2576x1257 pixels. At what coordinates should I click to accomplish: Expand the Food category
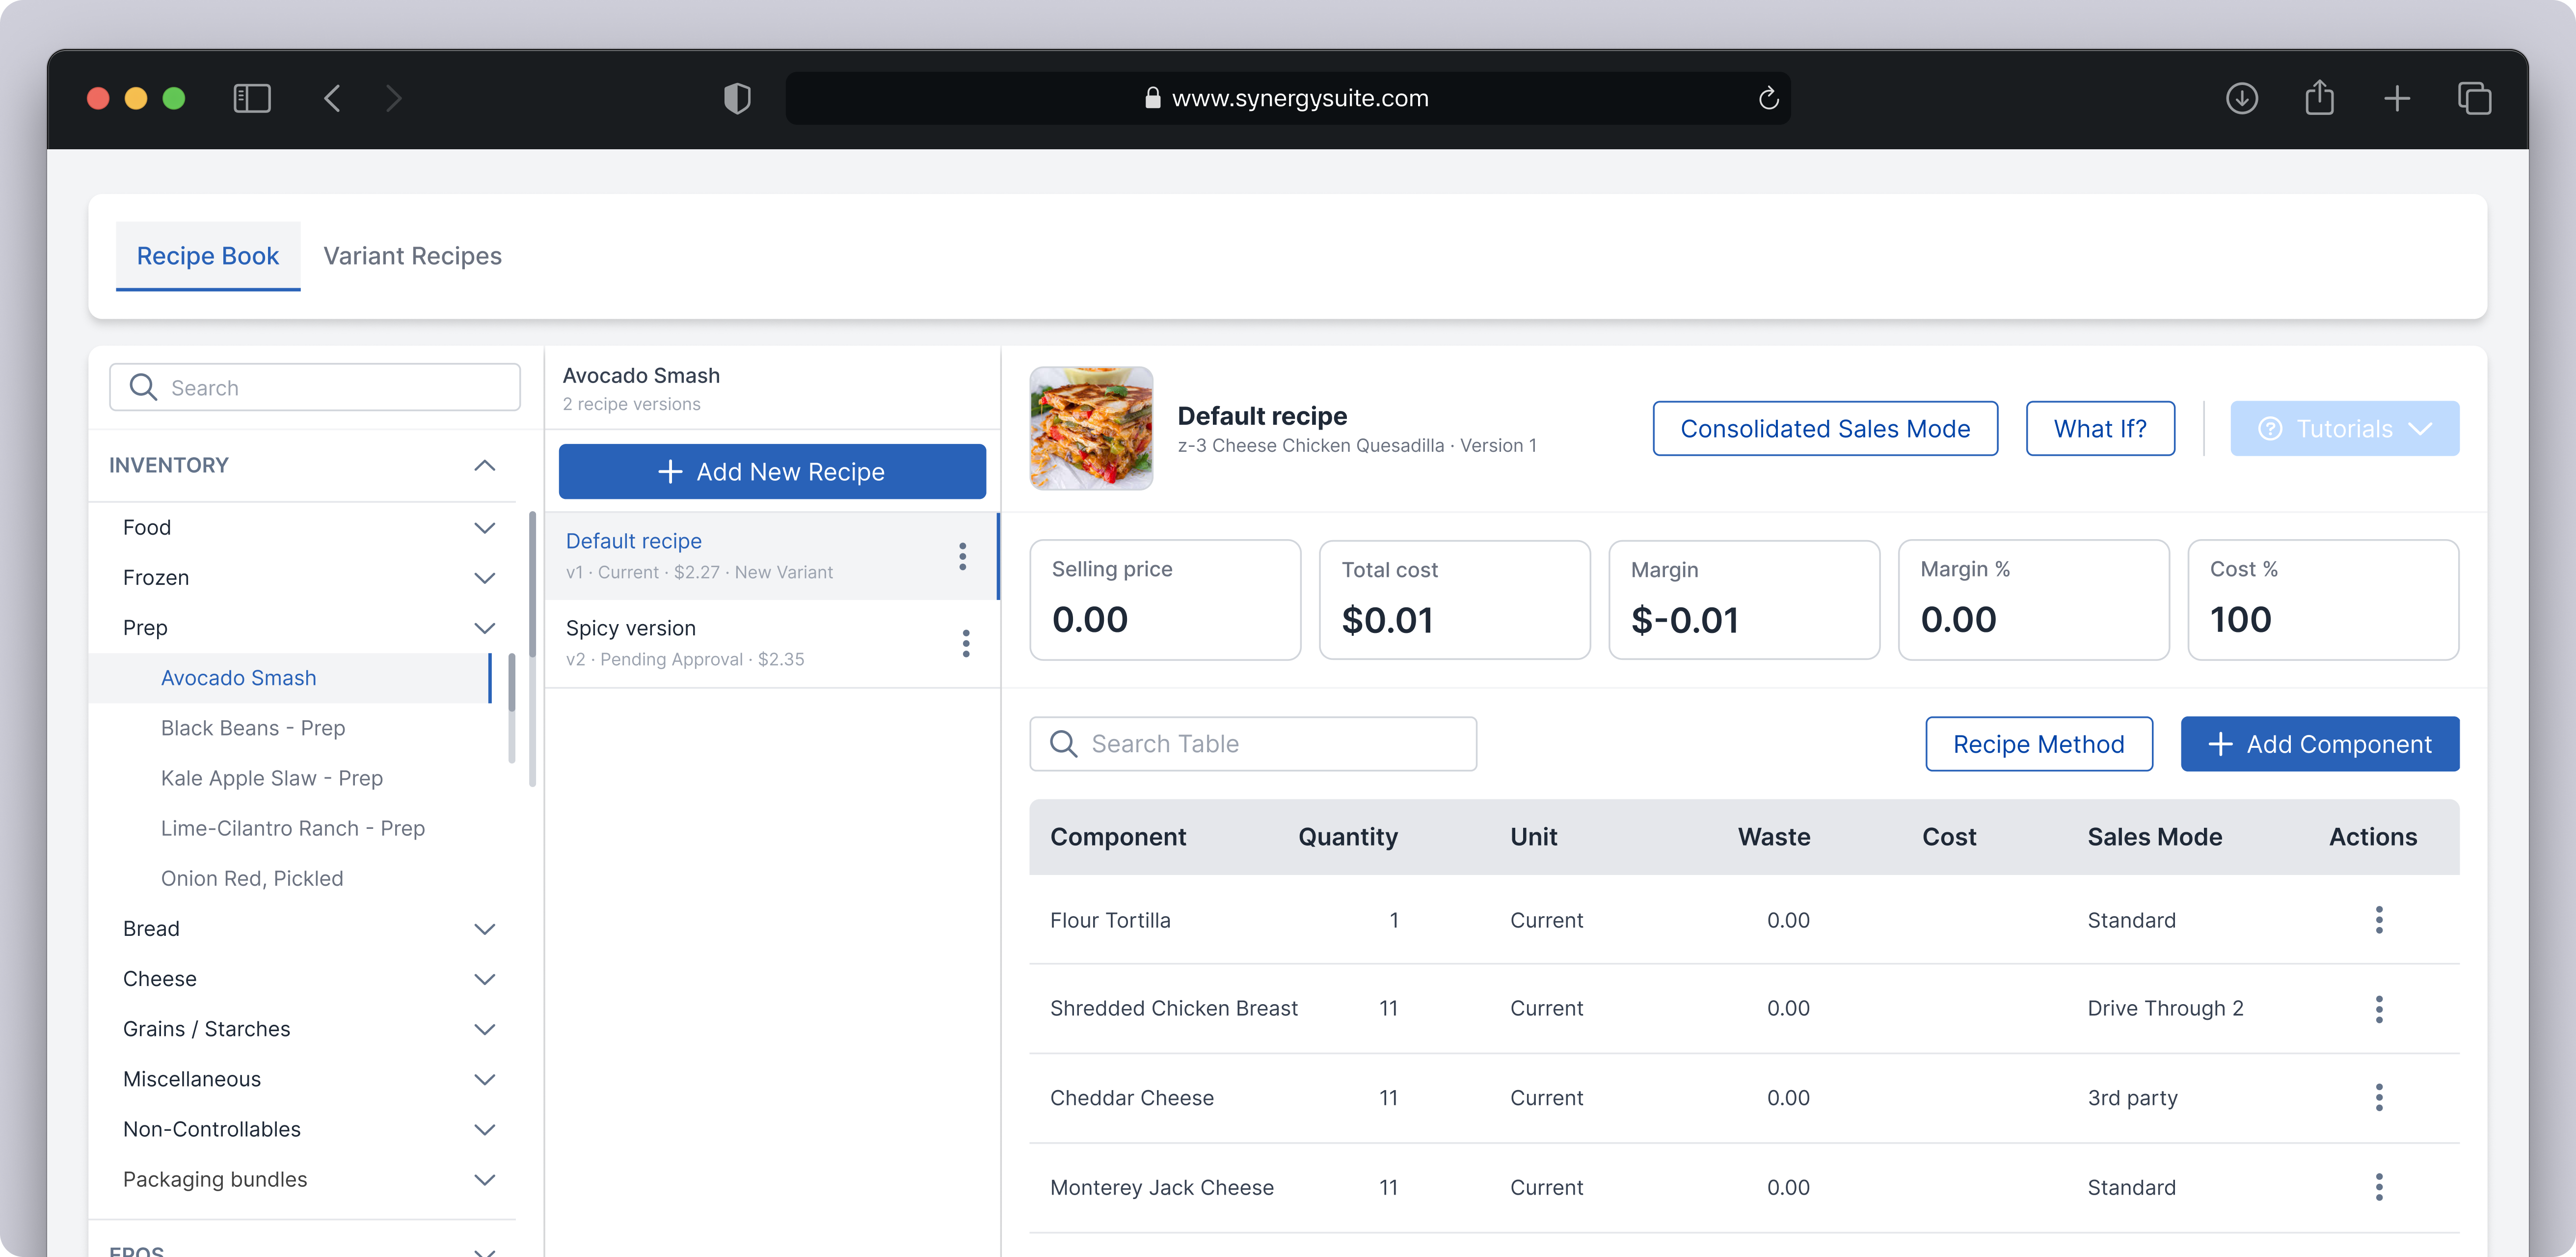click(484, 528)
